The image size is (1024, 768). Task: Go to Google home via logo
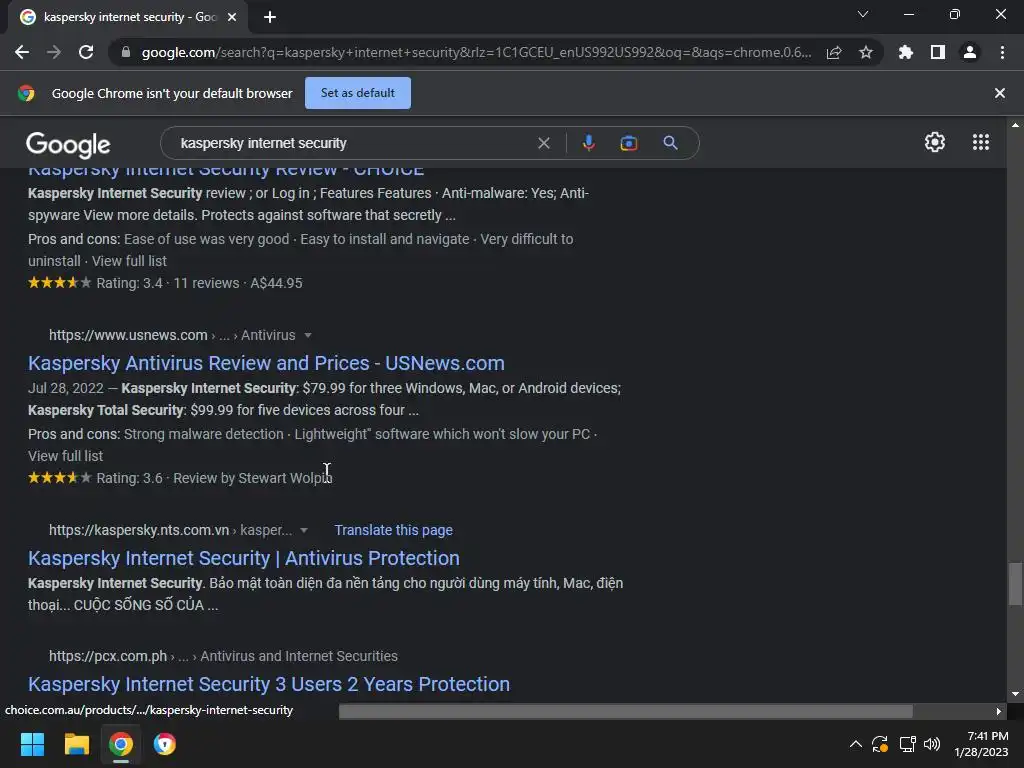(68, 144)
